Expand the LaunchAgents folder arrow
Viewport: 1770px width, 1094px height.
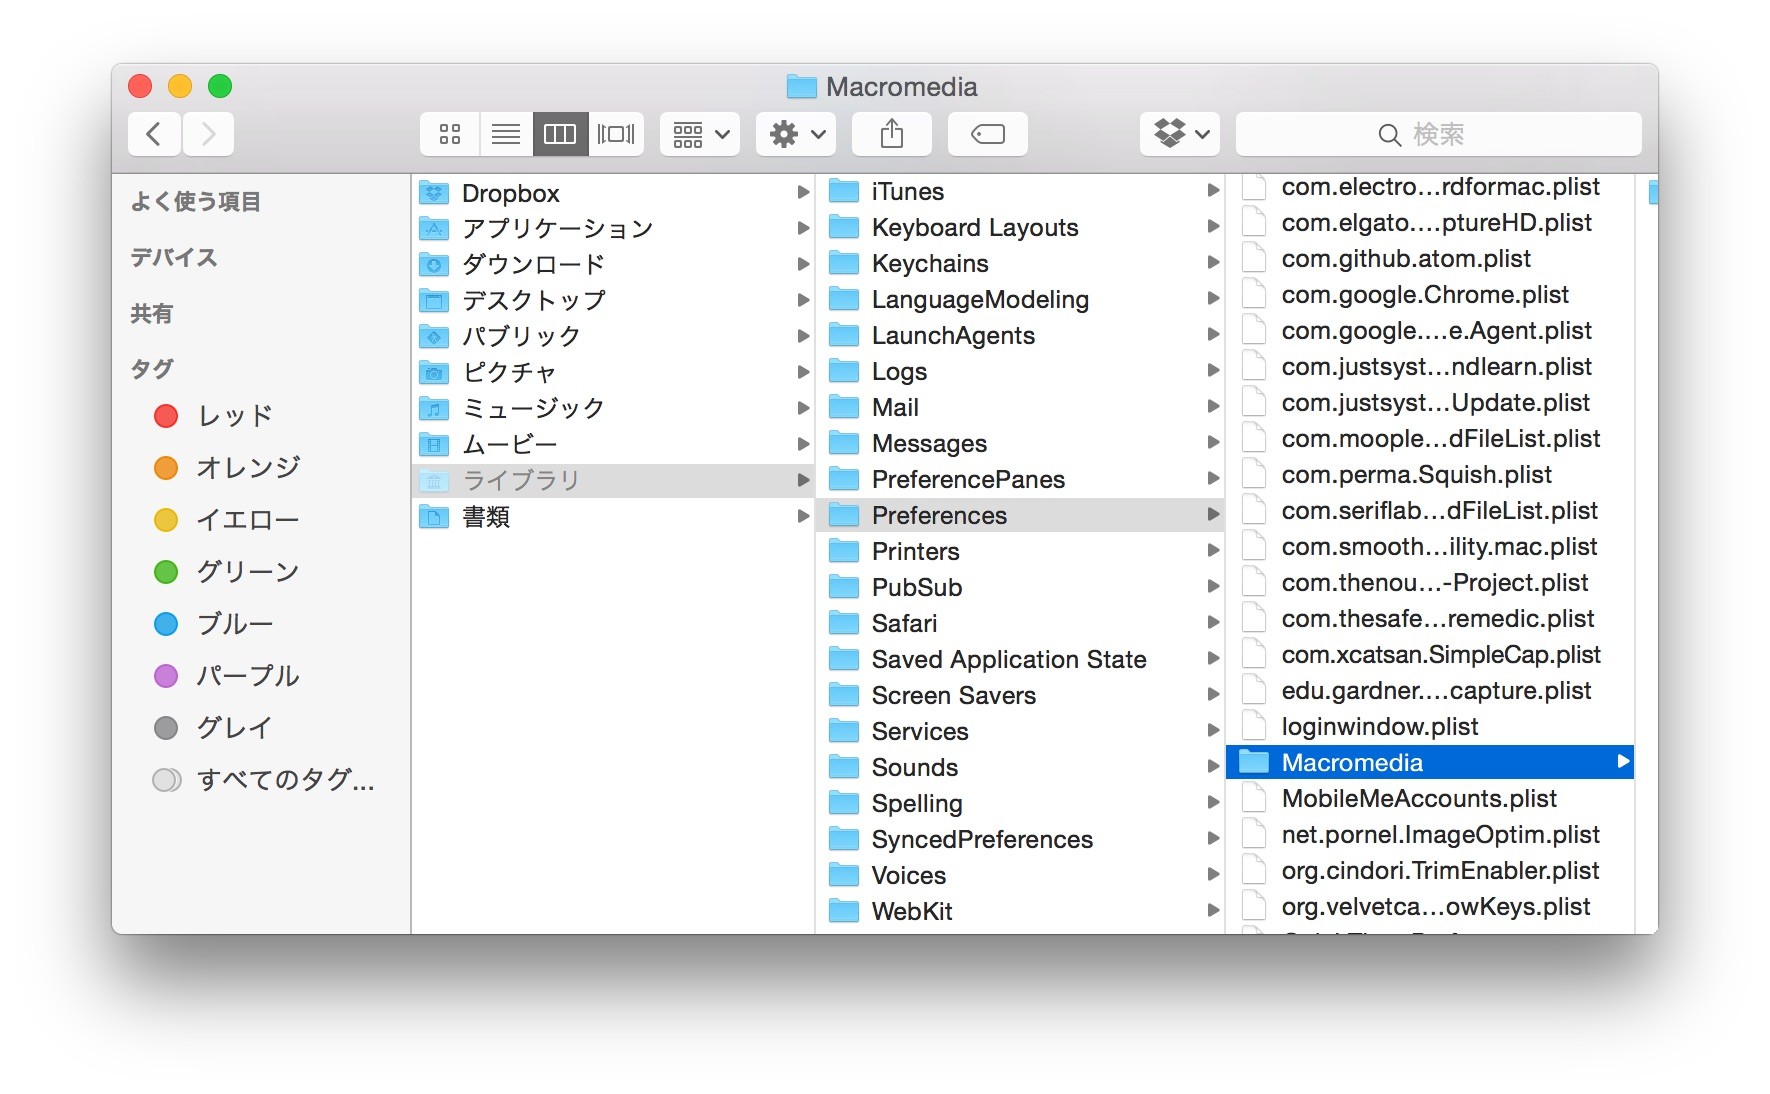pyautogui.click(x=1213, y=335)
